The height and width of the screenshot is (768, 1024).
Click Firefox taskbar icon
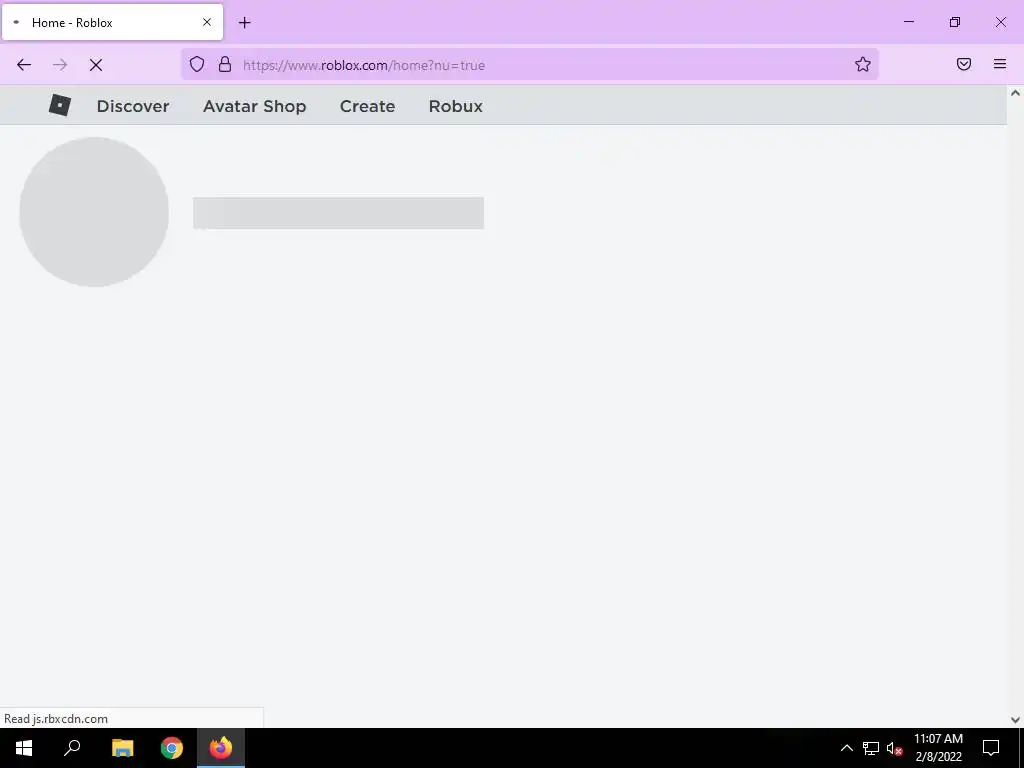[221, 748]
